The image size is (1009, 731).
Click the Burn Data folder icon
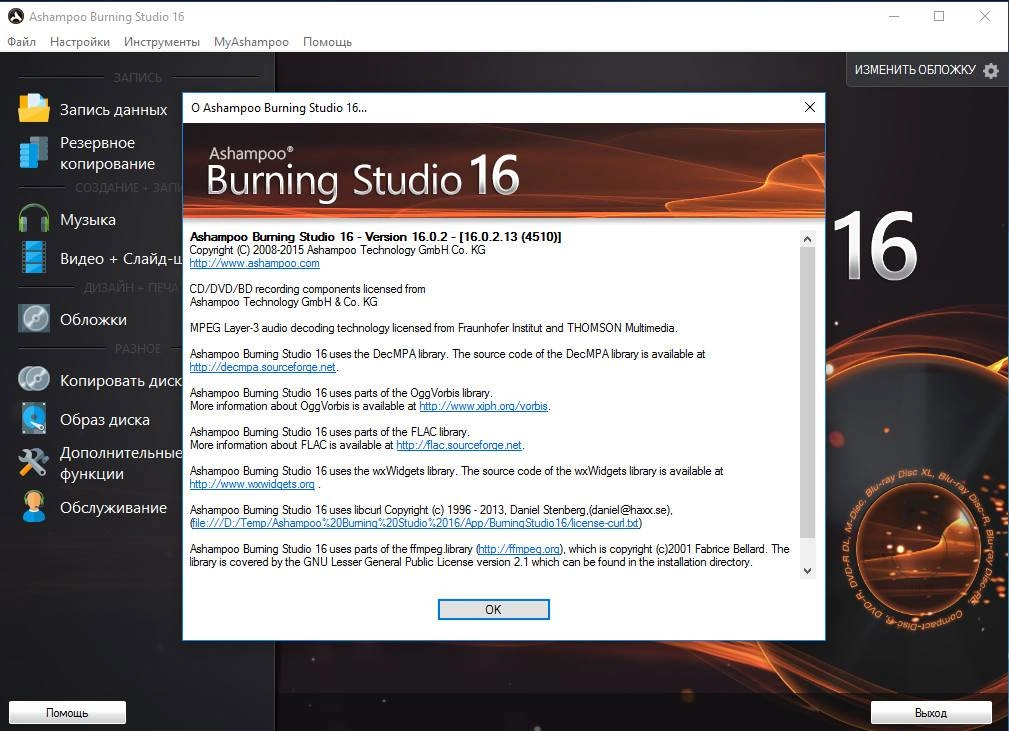pyautogui.click(x=33, y=108)
